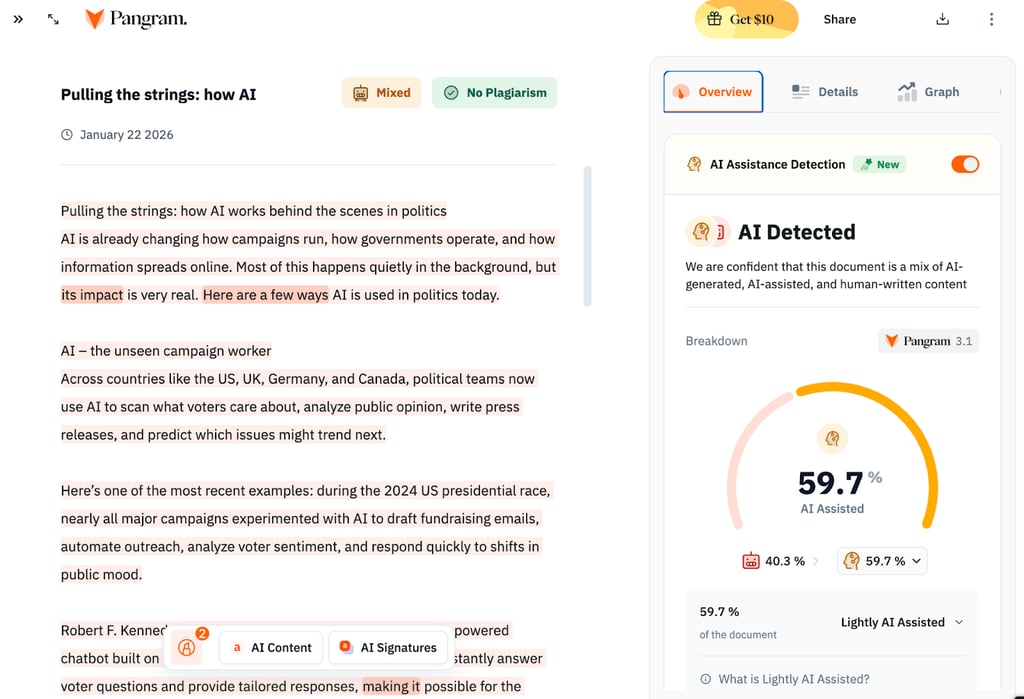
Task: Open the three-dot more options menu
Action: coord(991,19)
